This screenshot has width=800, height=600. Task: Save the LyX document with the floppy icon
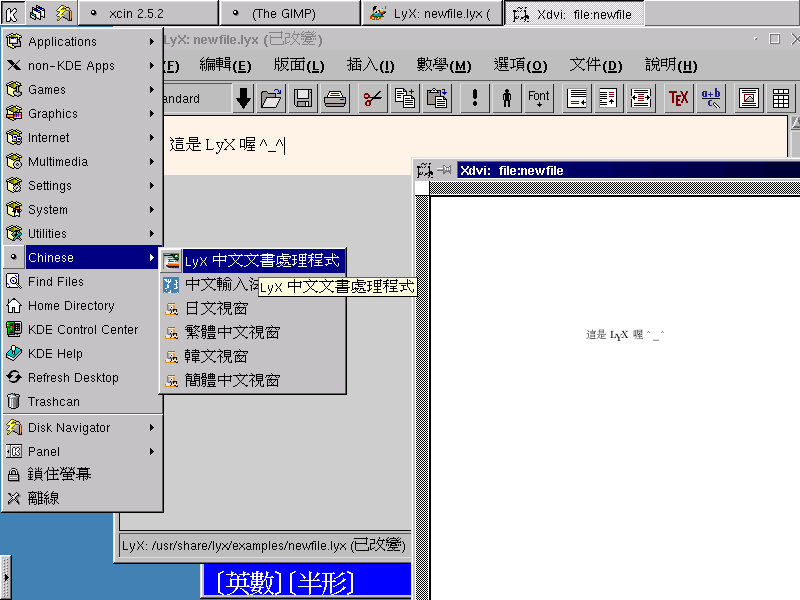303,98
